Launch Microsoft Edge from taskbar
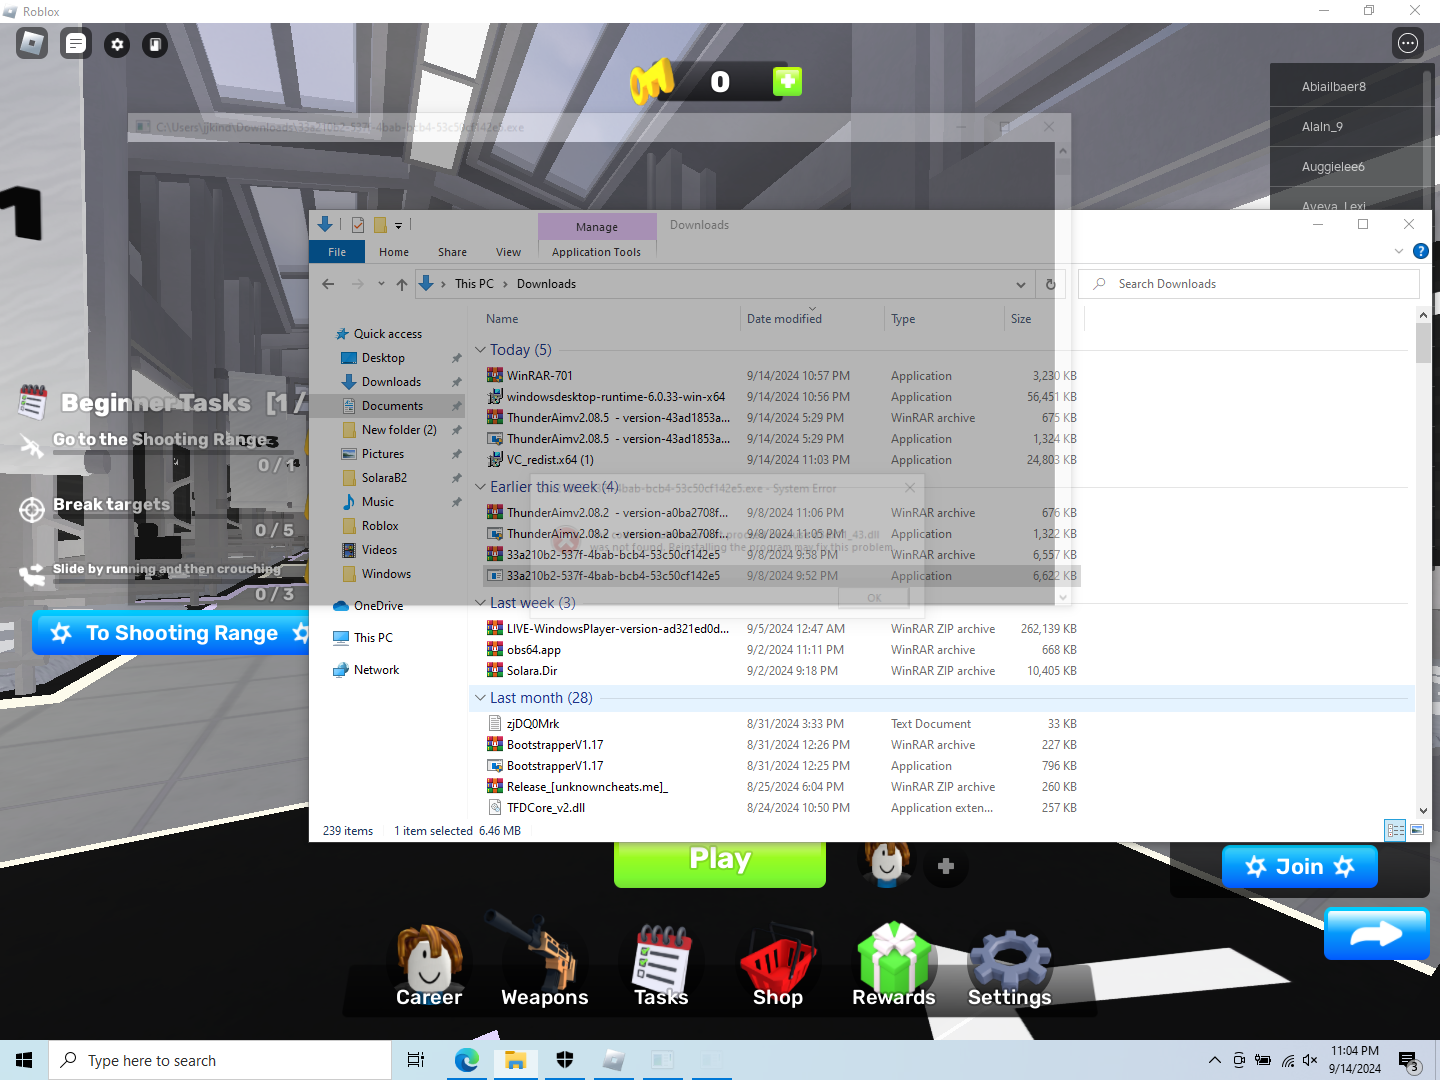This screenshot has width=1440, height=1080. [467, 1060]
